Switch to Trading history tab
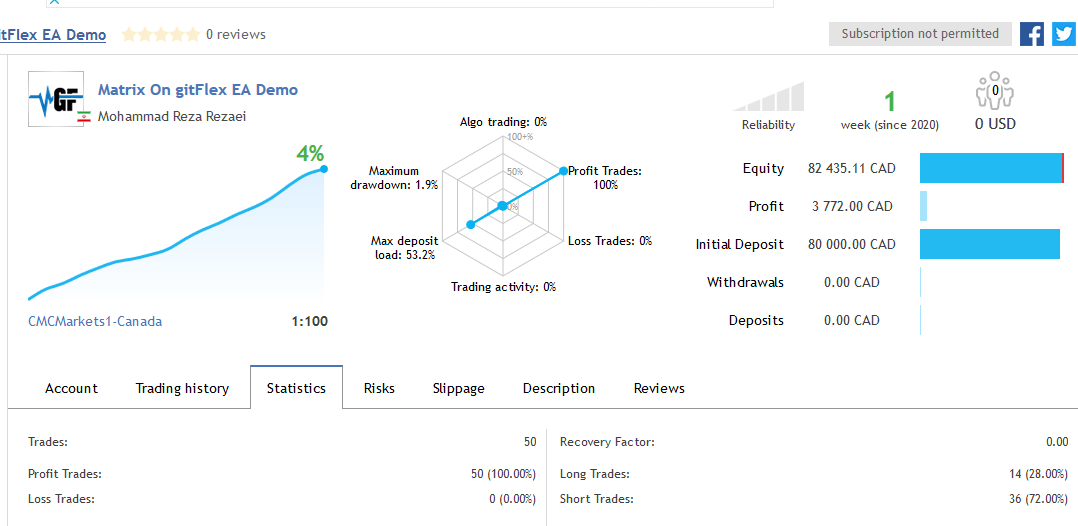This screenshot has height=526, width=1078. point(182,388)
